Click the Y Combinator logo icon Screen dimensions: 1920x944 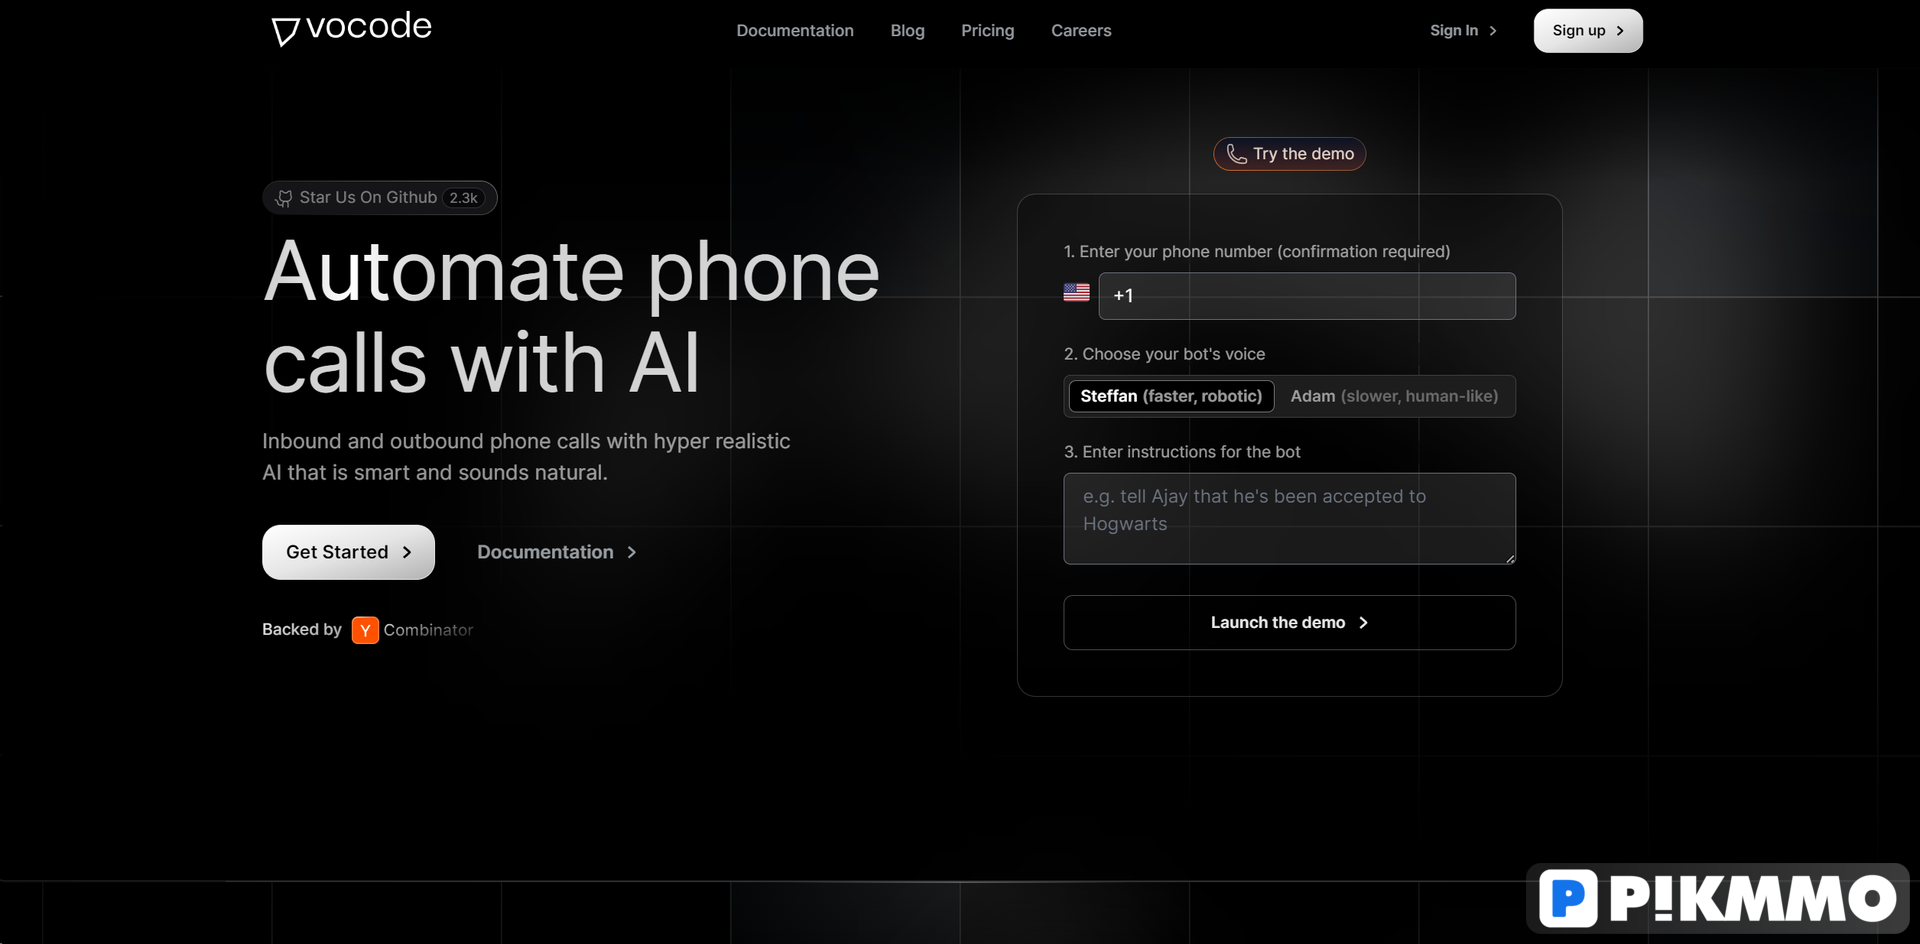[365, 630]
